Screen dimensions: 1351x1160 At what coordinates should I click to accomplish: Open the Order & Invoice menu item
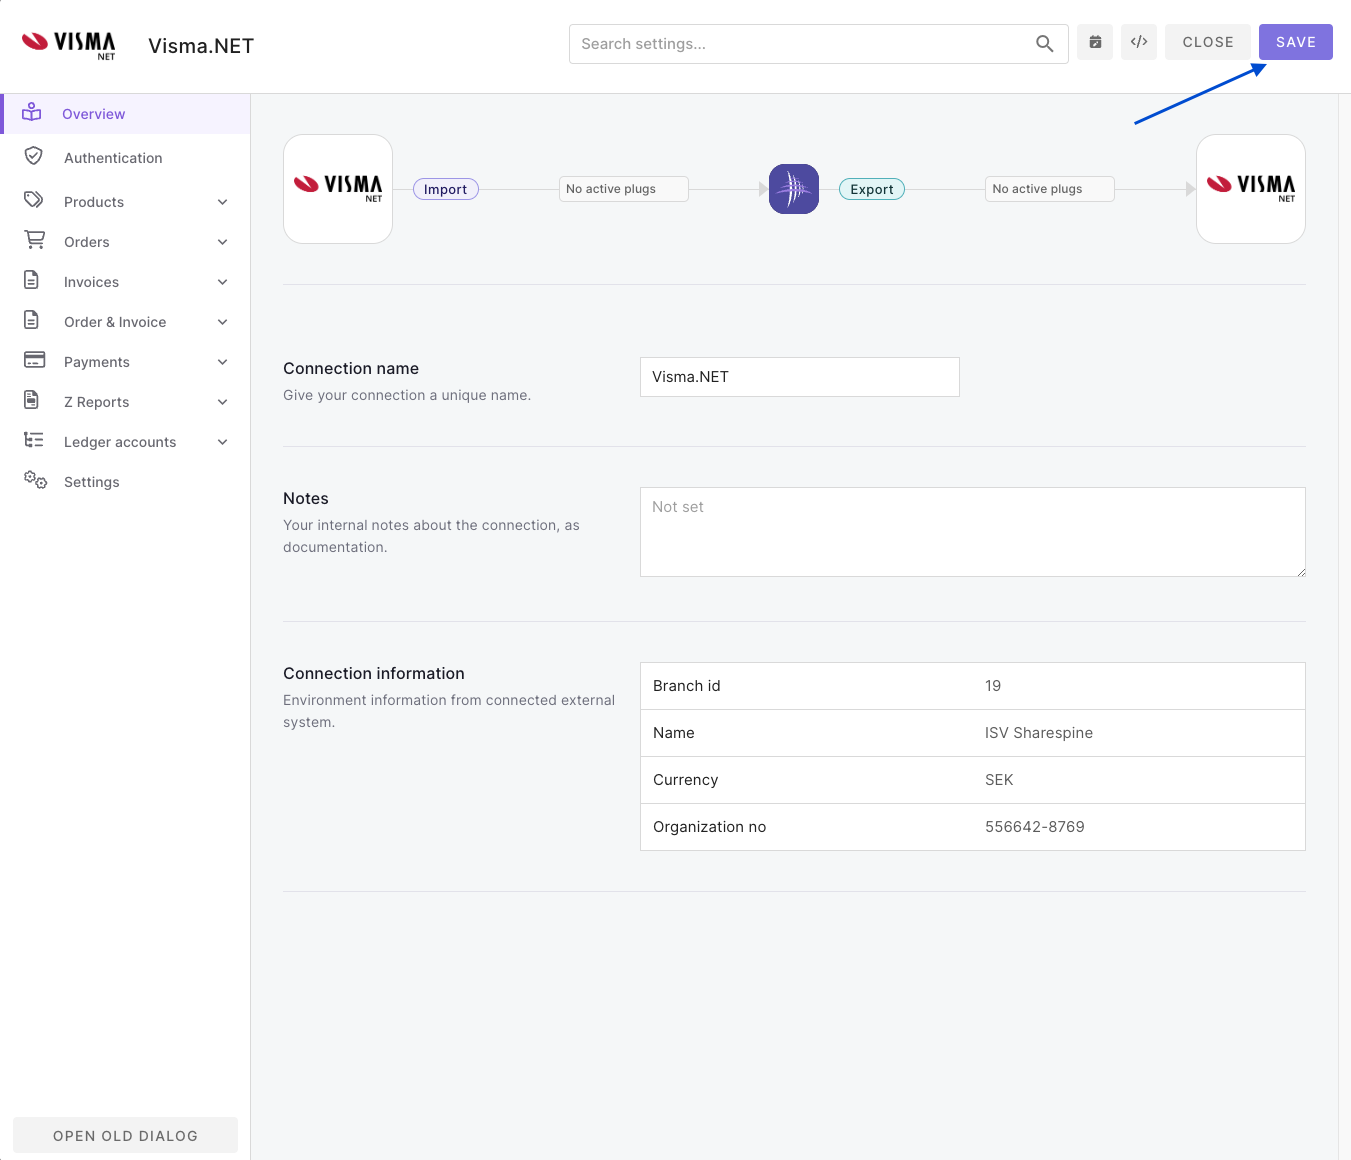point(115,322)
